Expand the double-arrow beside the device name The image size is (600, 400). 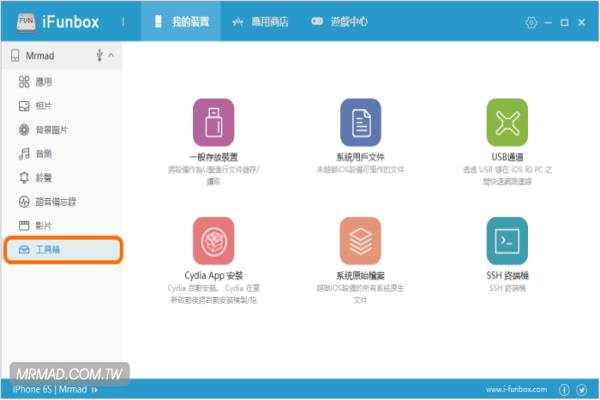[x=95, y=390]
